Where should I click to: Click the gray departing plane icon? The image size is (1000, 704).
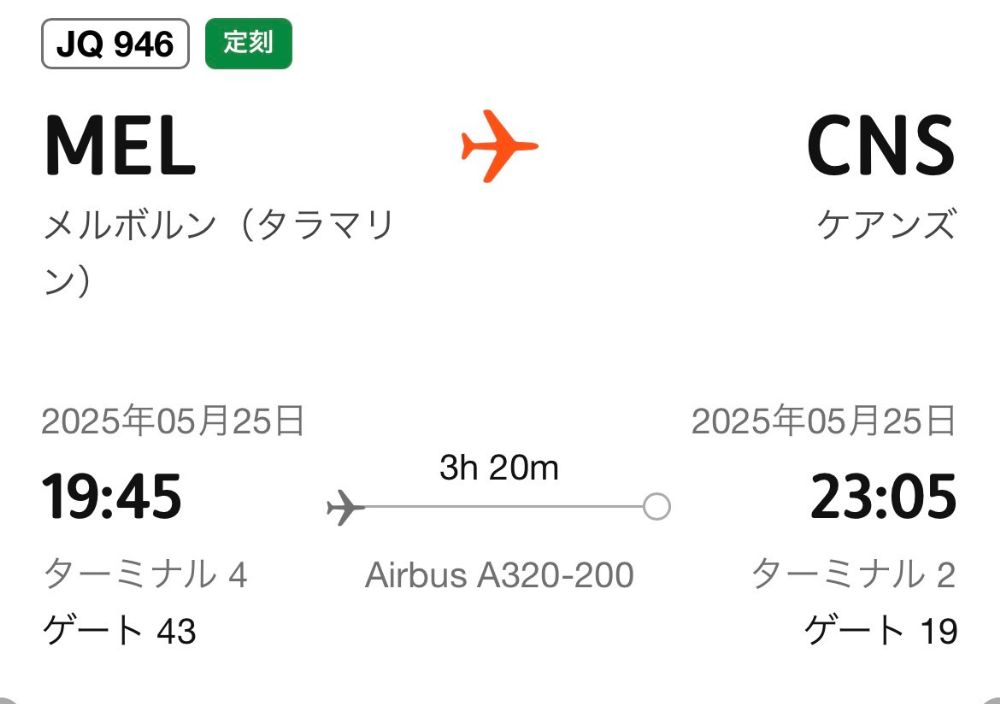click(345, 508)
